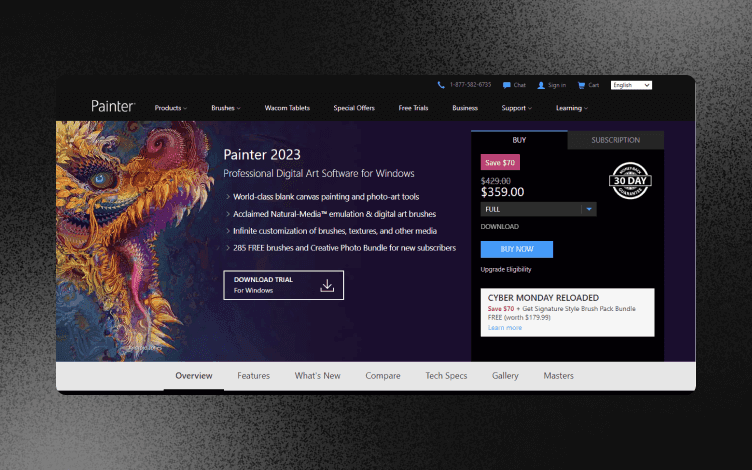Image resolution: width=752 pixels, height=470 pixels.
Task: Open the FULL version dropdown
Action: [x=539, y=209]
